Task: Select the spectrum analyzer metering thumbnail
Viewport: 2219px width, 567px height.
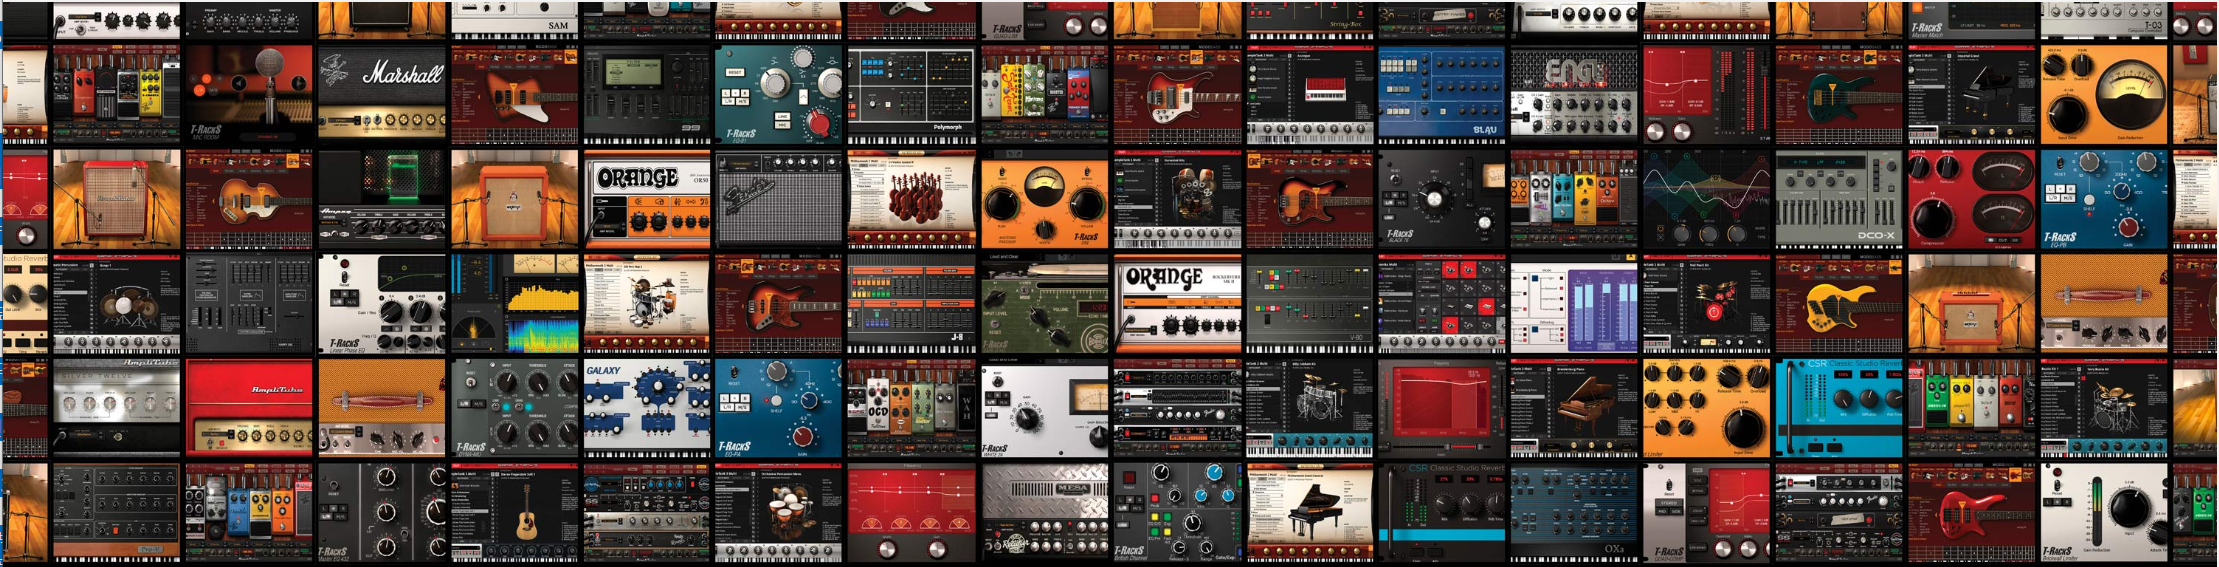Action: coord(514,304)
